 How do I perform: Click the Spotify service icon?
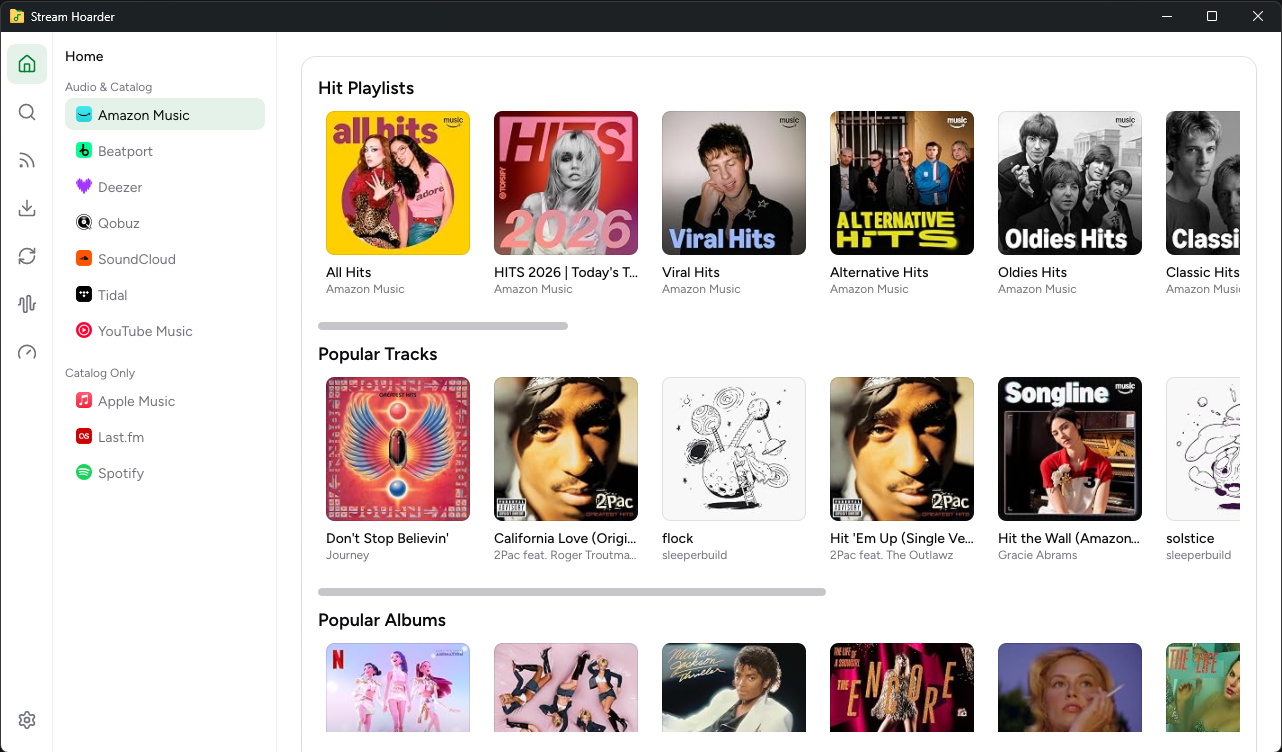point(84,473)
